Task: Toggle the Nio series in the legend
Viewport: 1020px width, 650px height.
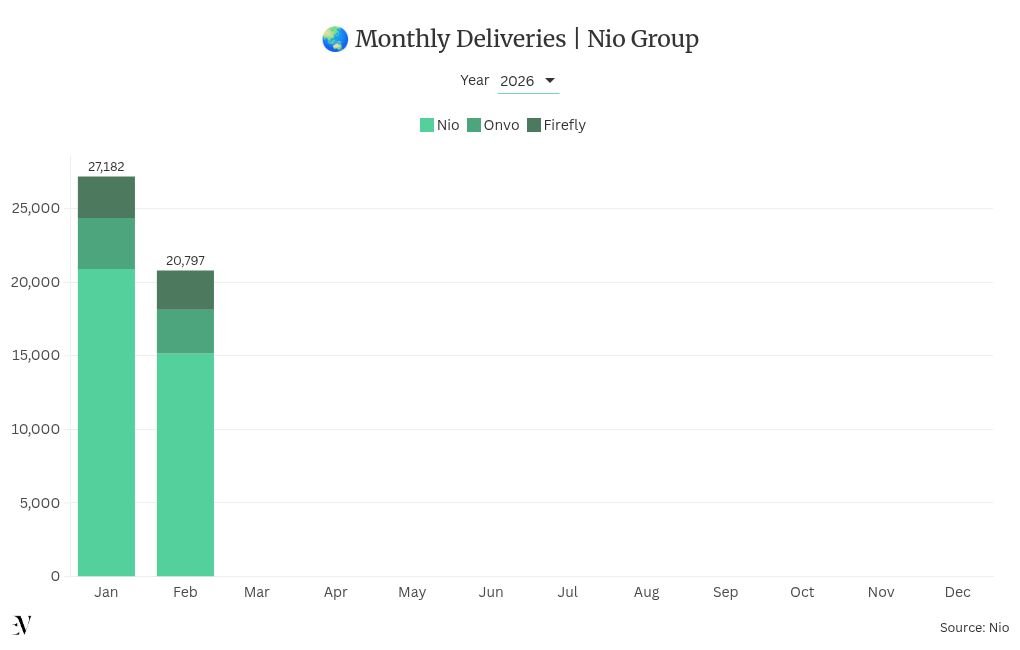Action: tap(447, 125)
